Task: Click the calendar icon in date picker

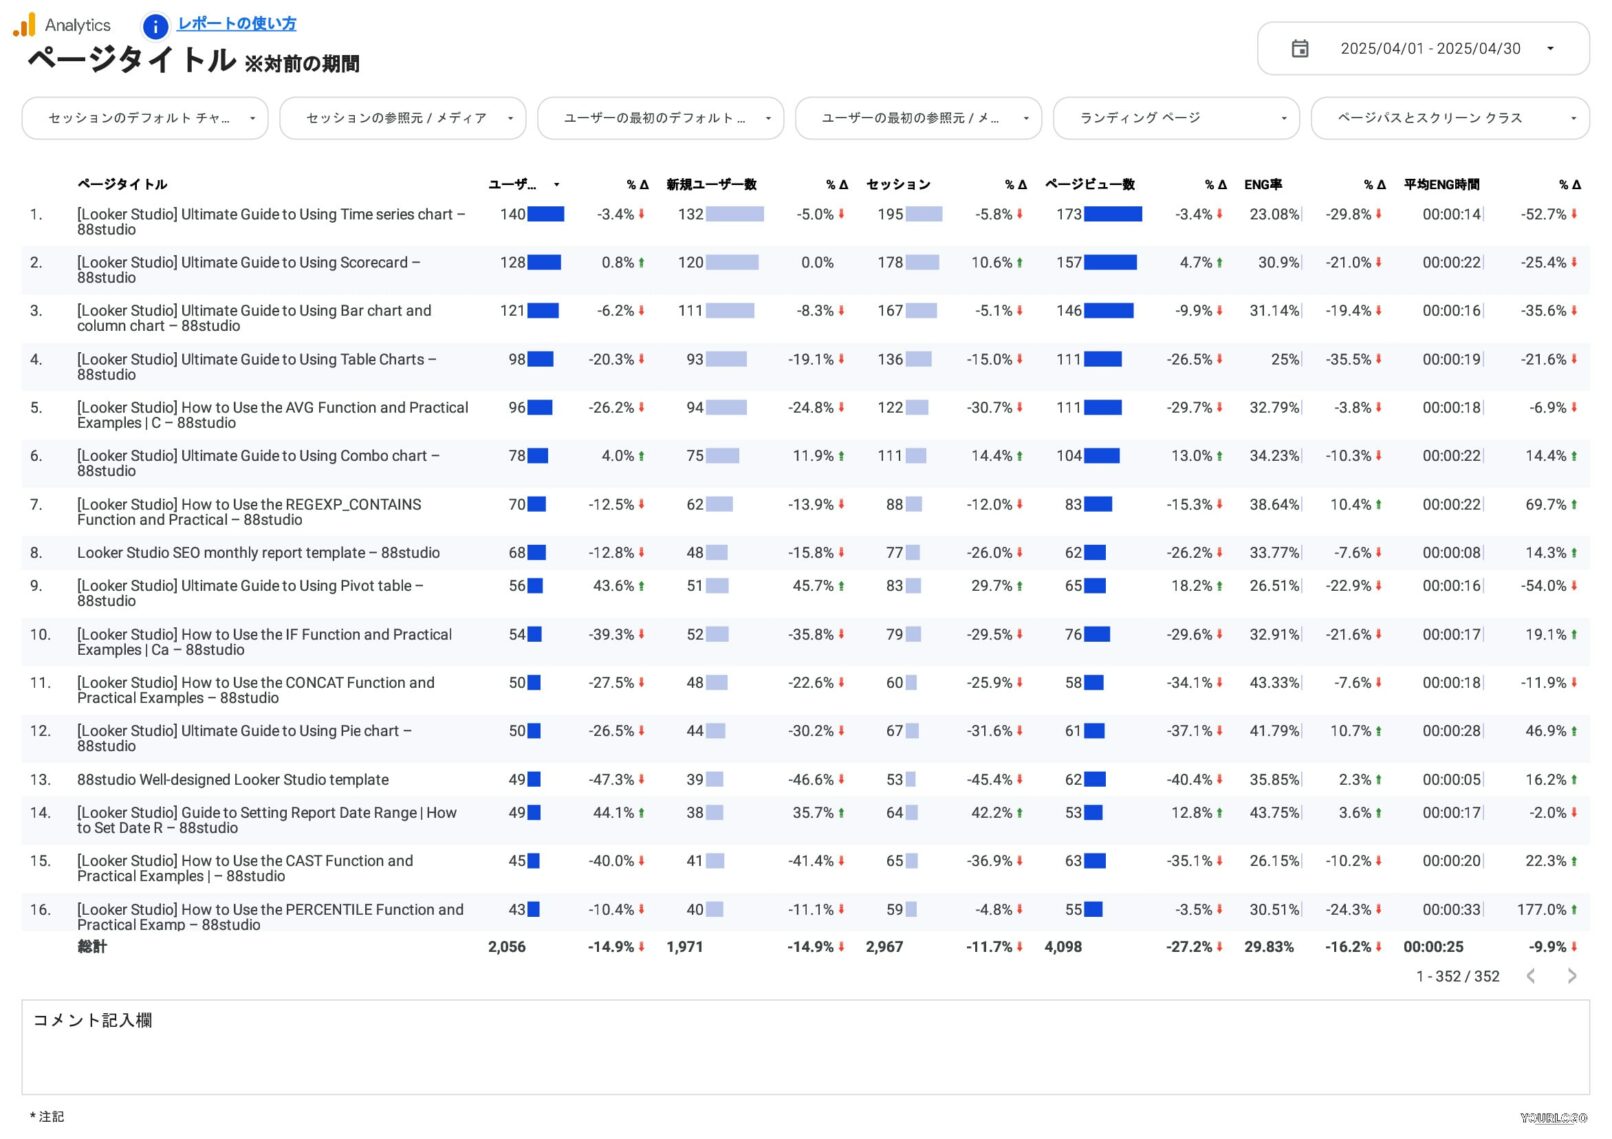Action: [x=1299, y=49]
